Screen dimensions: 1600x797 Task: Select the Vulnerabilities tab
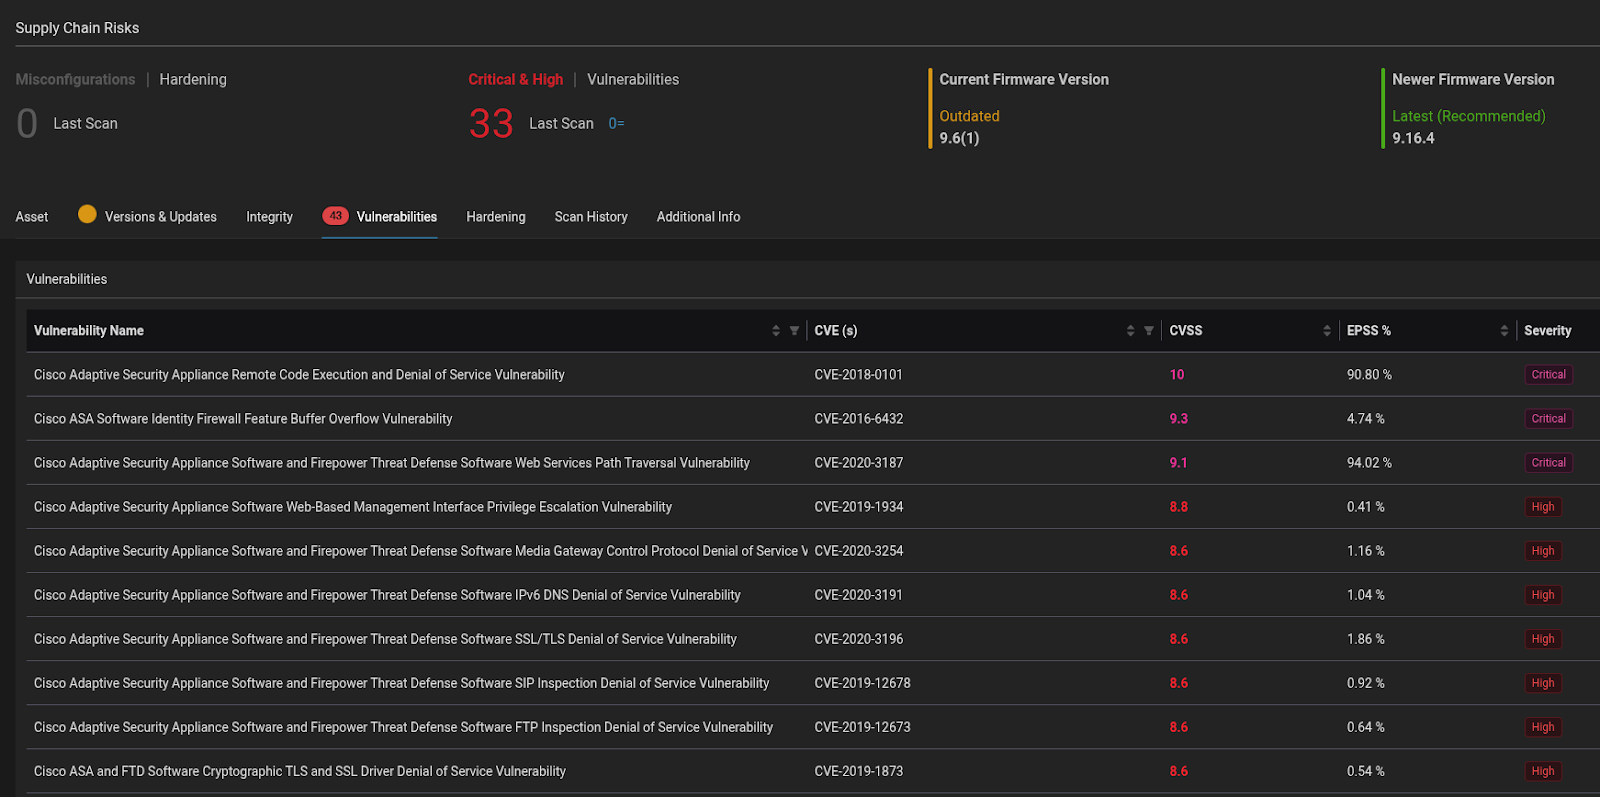coord(397,217)
